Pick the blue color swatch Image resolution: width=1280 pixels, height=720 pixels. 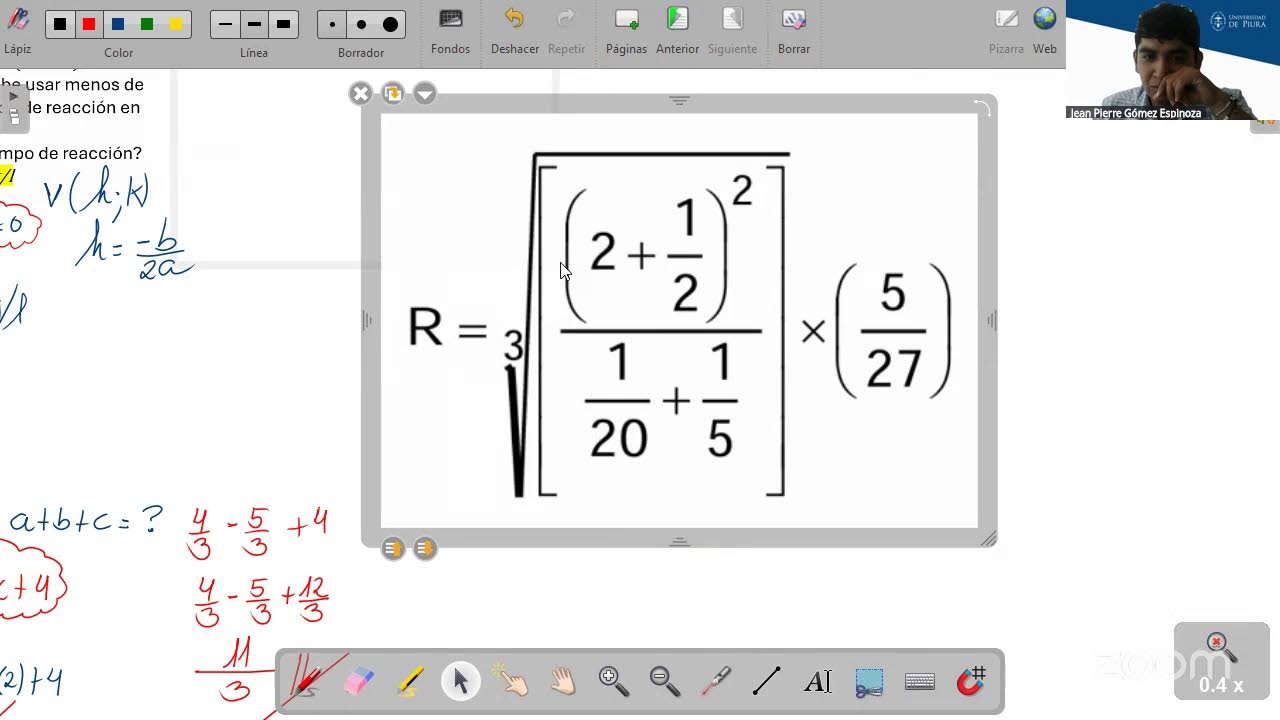(x=118, y=24)
